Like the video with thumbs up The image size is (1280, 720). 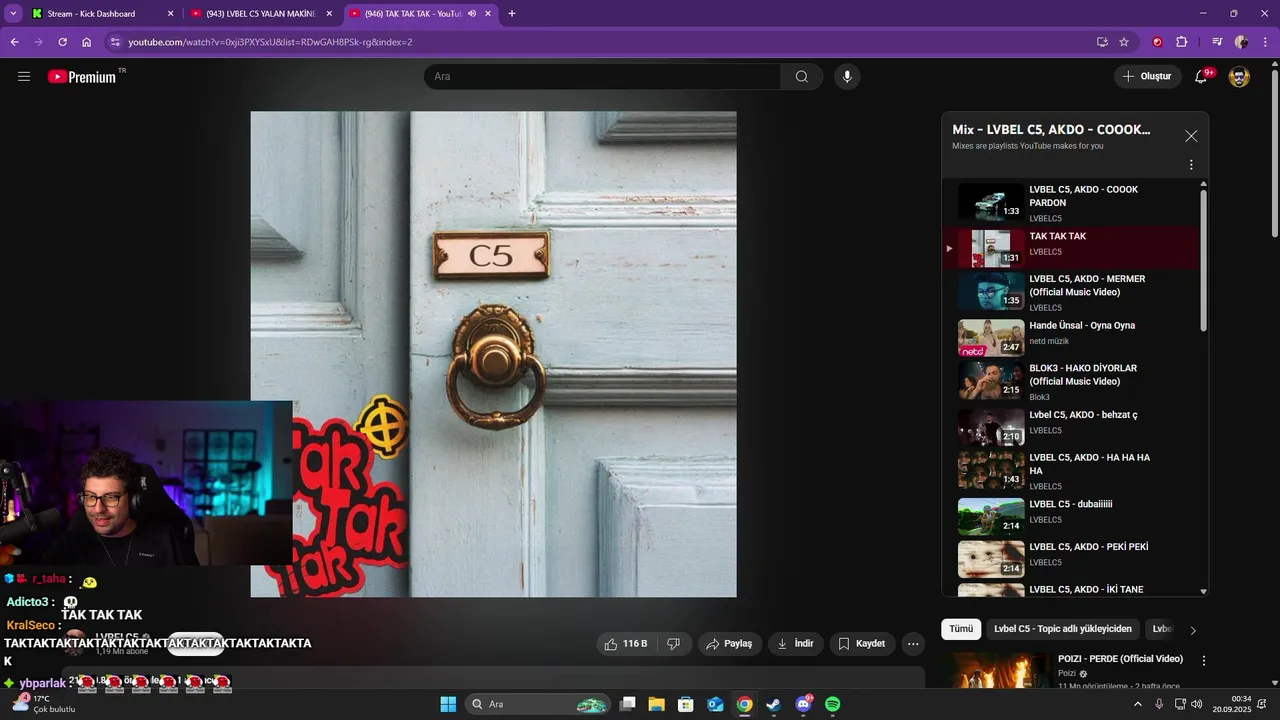point(626,644)
